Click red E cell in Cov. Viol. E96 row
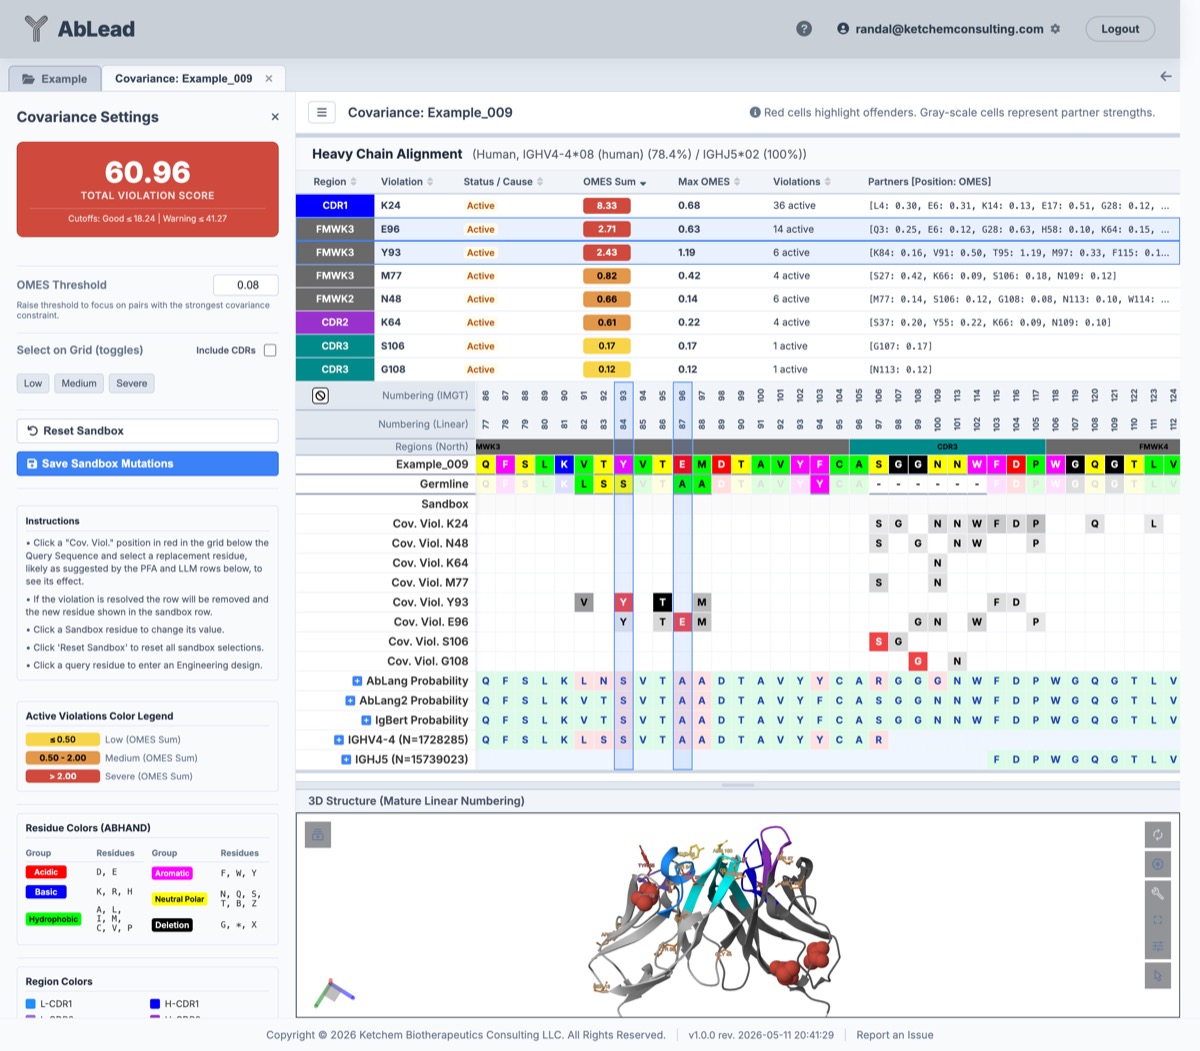Screen dimensions: 1200x1051 pyautogui.click(x=683, y=622)
